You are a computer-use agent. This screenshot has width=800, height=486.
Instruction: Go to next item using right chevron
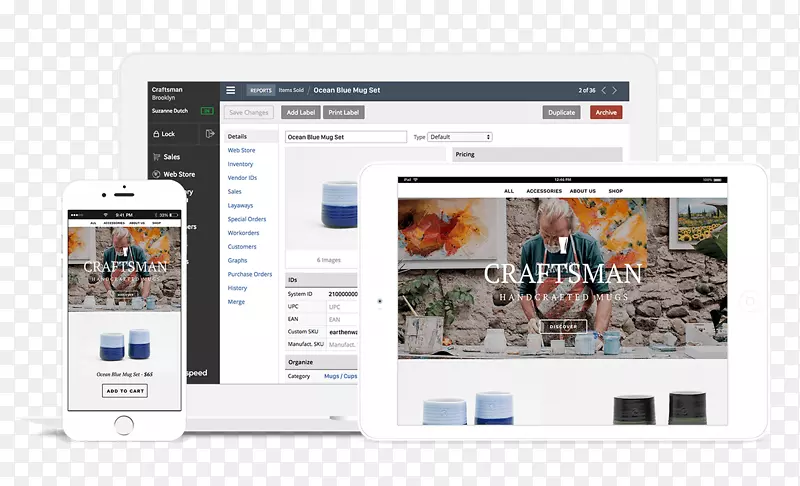(615, 90)
